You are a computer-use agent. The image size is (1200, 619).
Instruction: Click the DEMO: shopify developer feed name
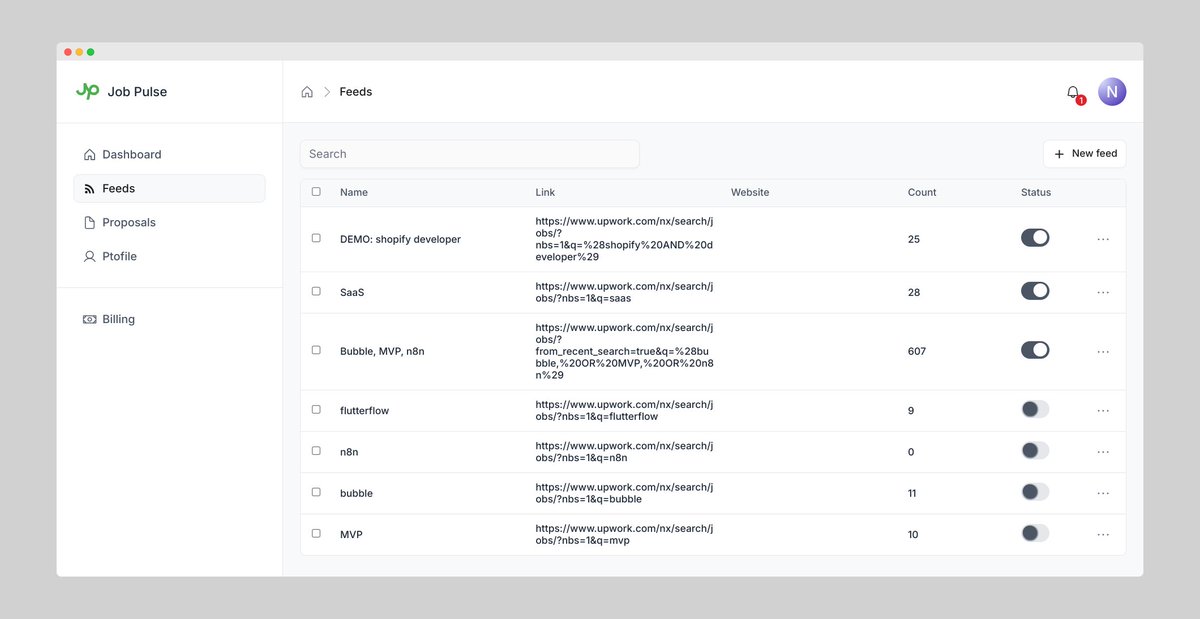click(400, 240)
